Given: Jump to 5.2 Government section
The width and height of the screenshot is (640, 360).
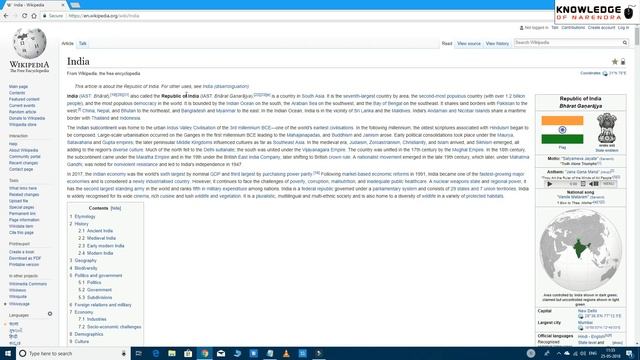Looking at the screenshot, I should (99, 290).
